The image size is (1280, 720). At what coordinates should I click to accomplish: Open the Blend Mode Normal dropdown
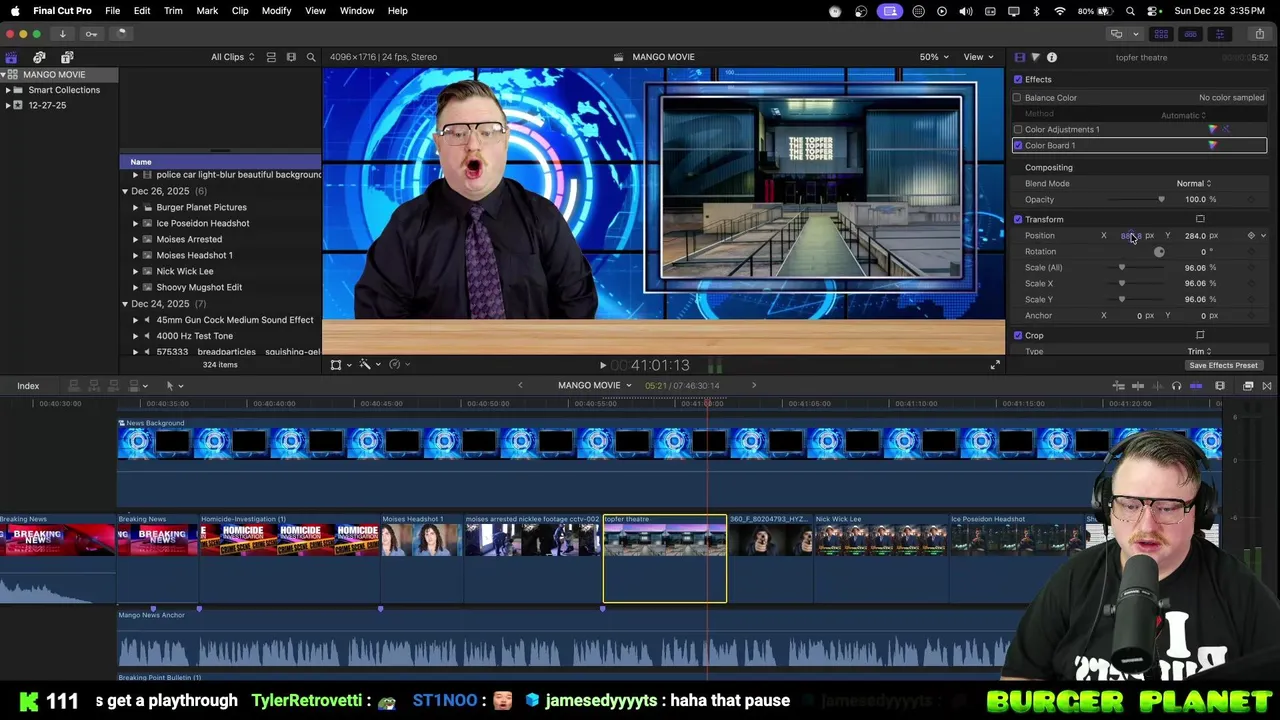click(1193, 183)
